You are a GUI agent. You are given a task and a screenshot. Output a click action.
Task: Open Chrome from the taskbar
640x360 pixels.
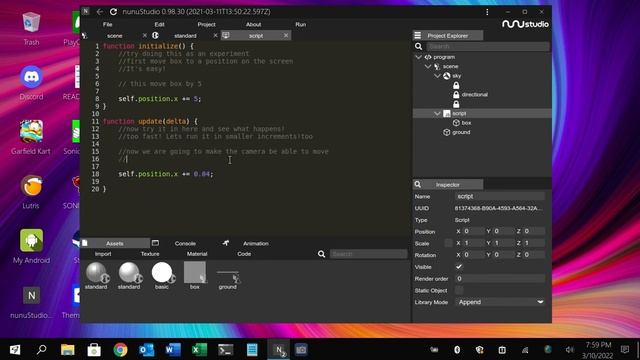(x=120, y=350)
